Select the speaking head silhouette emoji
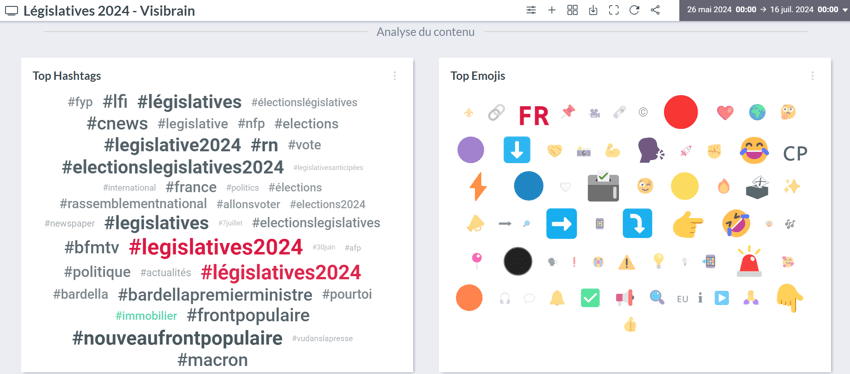 651,150
